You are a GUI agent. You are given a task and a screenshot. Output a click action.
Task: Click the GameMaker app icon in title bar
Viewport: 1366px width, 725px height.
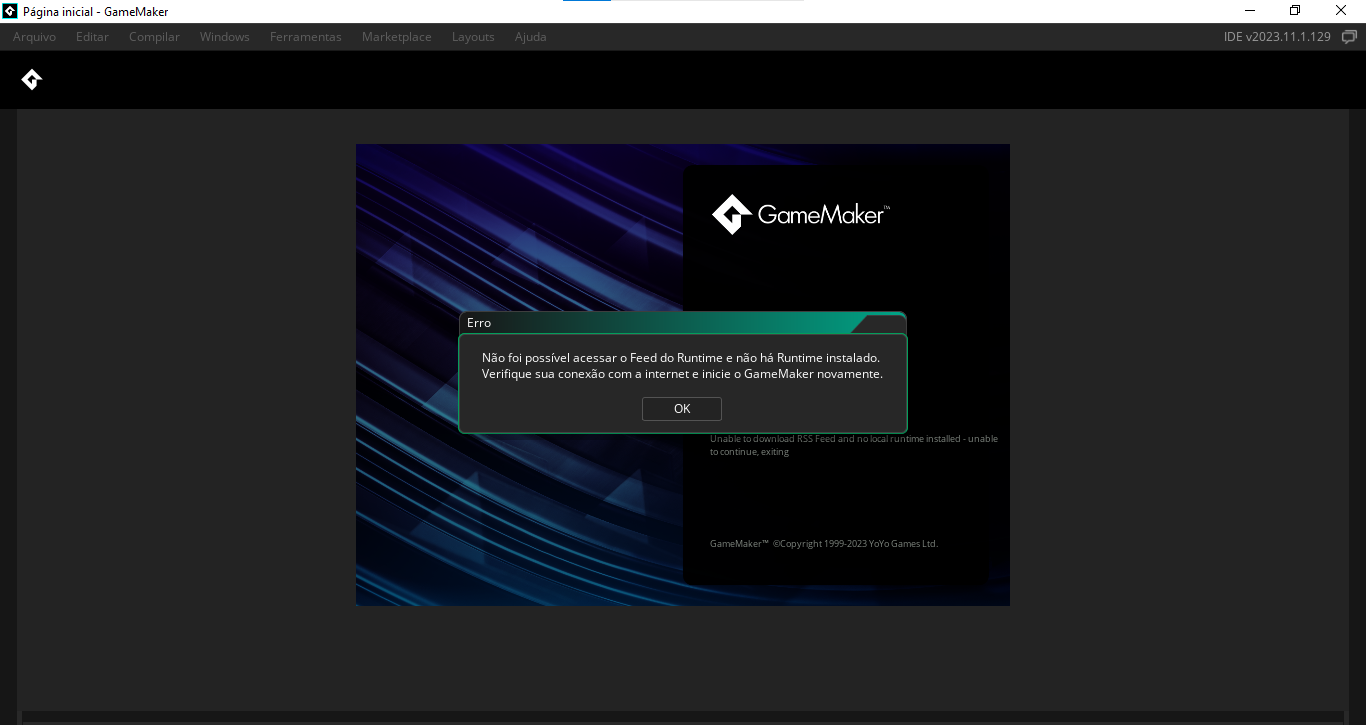tap(10, 11)
